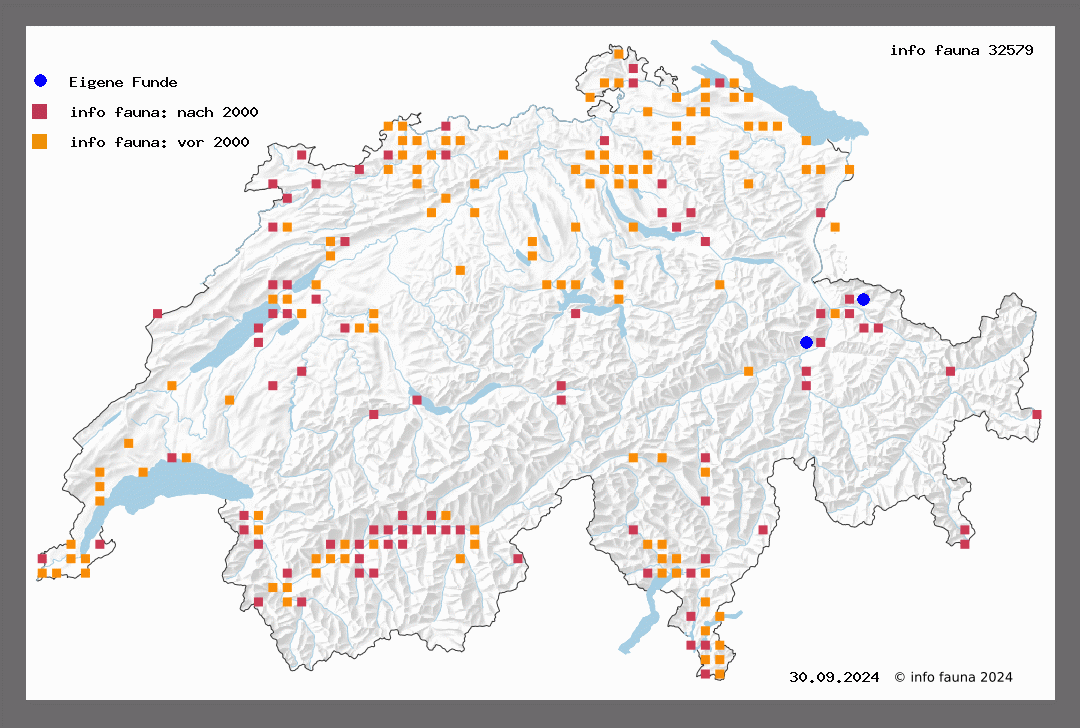Click Lake Maggiore in the south
Screen dimensions: 1080x728
[640, 625]
